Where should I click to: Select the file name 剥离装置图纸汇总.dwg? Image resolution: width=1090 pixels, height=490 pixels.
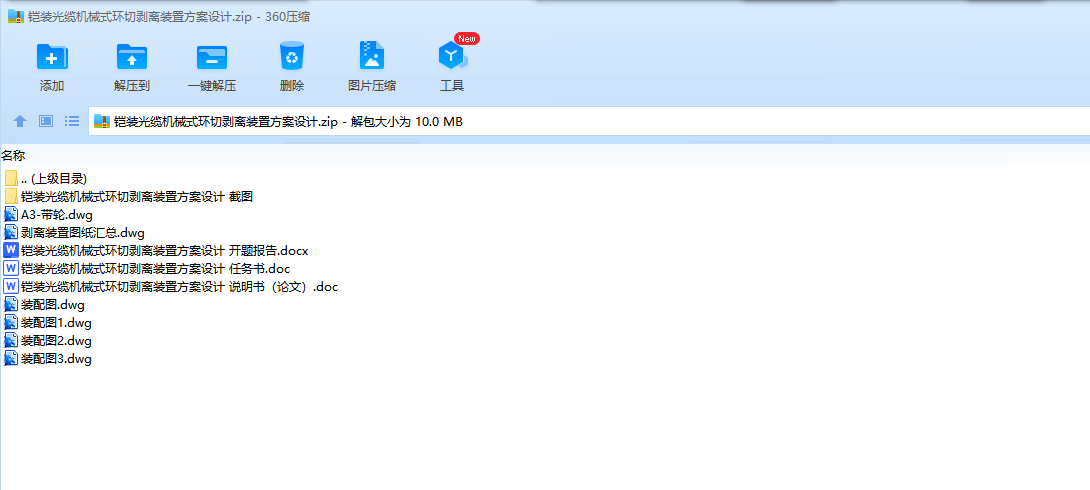pyautogui.click(x=83, y=233)
